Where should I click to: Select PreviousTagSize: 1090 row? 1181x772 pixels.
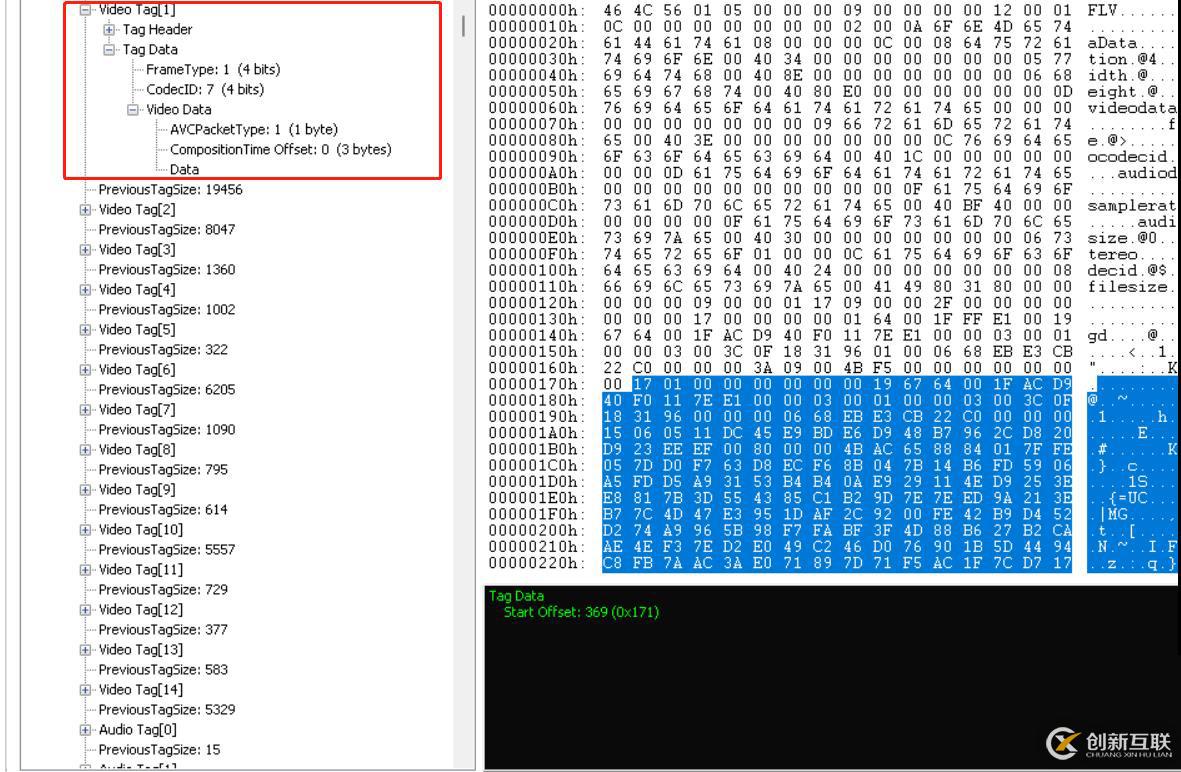pos(167,429)
